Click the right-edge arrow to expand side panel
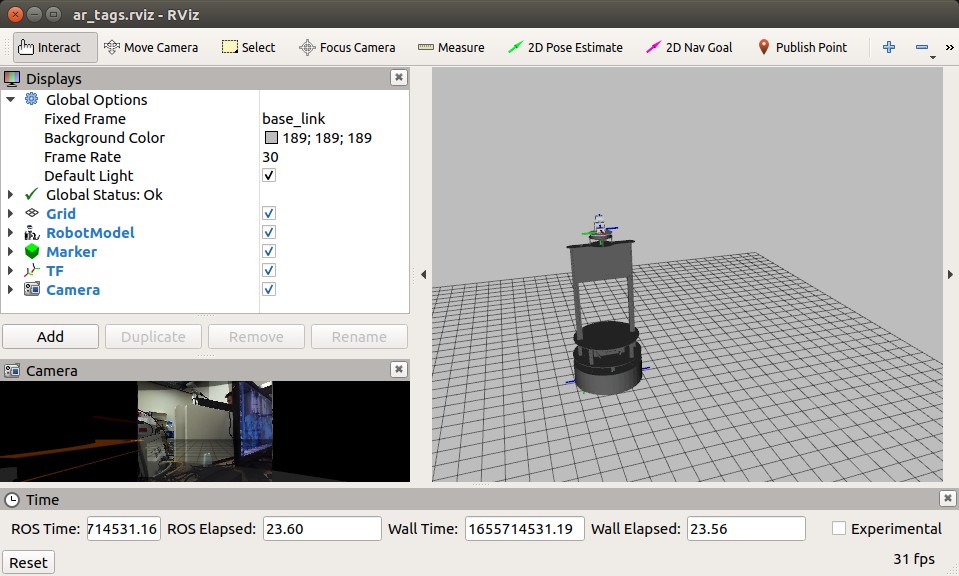 950,275
